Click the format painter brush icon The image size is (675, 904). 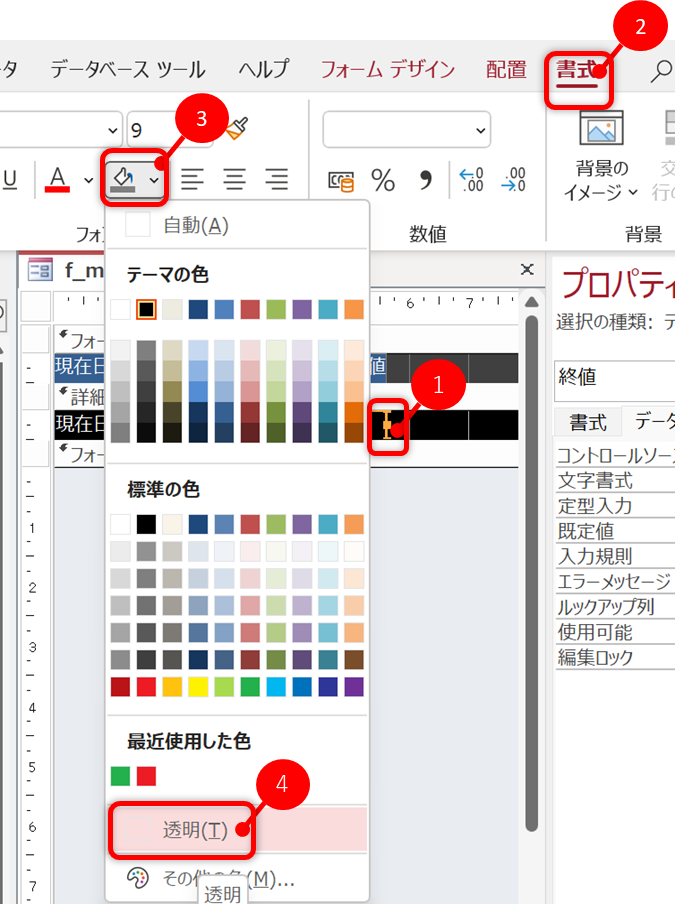[237, 129]
